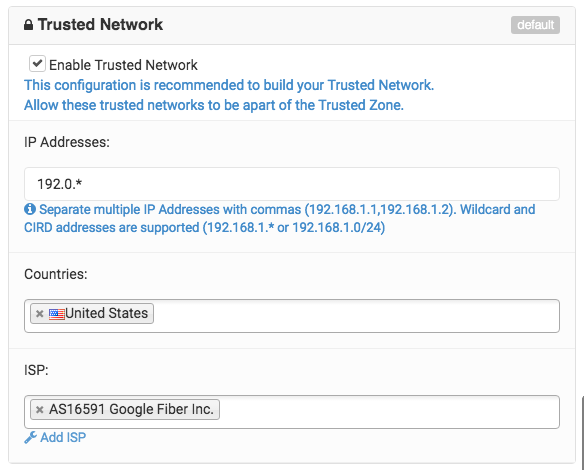Screen dimensions: 584x470
Task: Click the wrench icon next to Add ISP
Action: coord(30,437)
